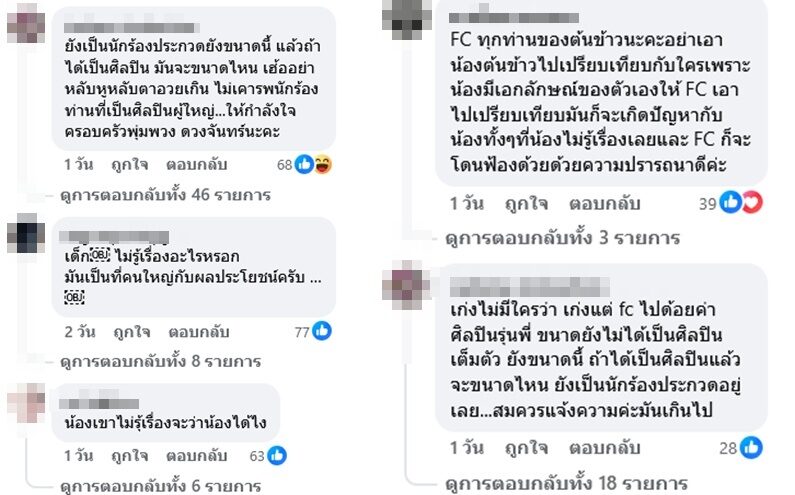The image size is (795, 495).
Task: Click the like reaction icon beside 39
Action: [x=731, y=202]
